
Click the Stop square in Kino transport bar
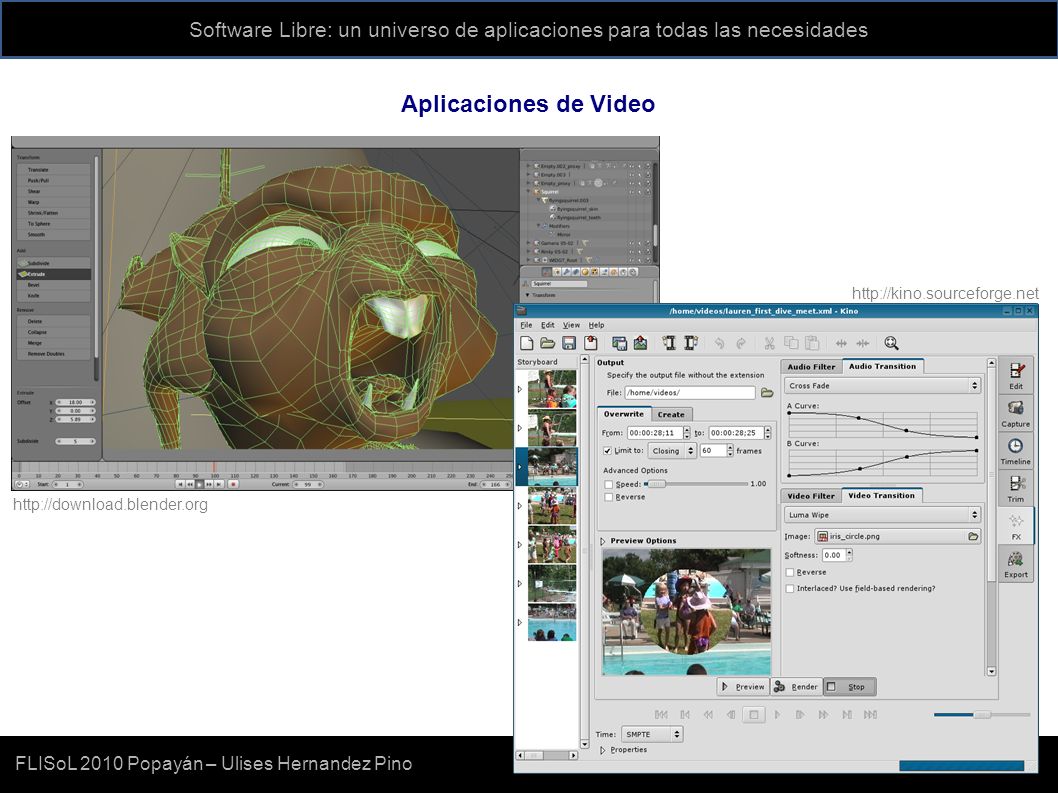[754, 715]
